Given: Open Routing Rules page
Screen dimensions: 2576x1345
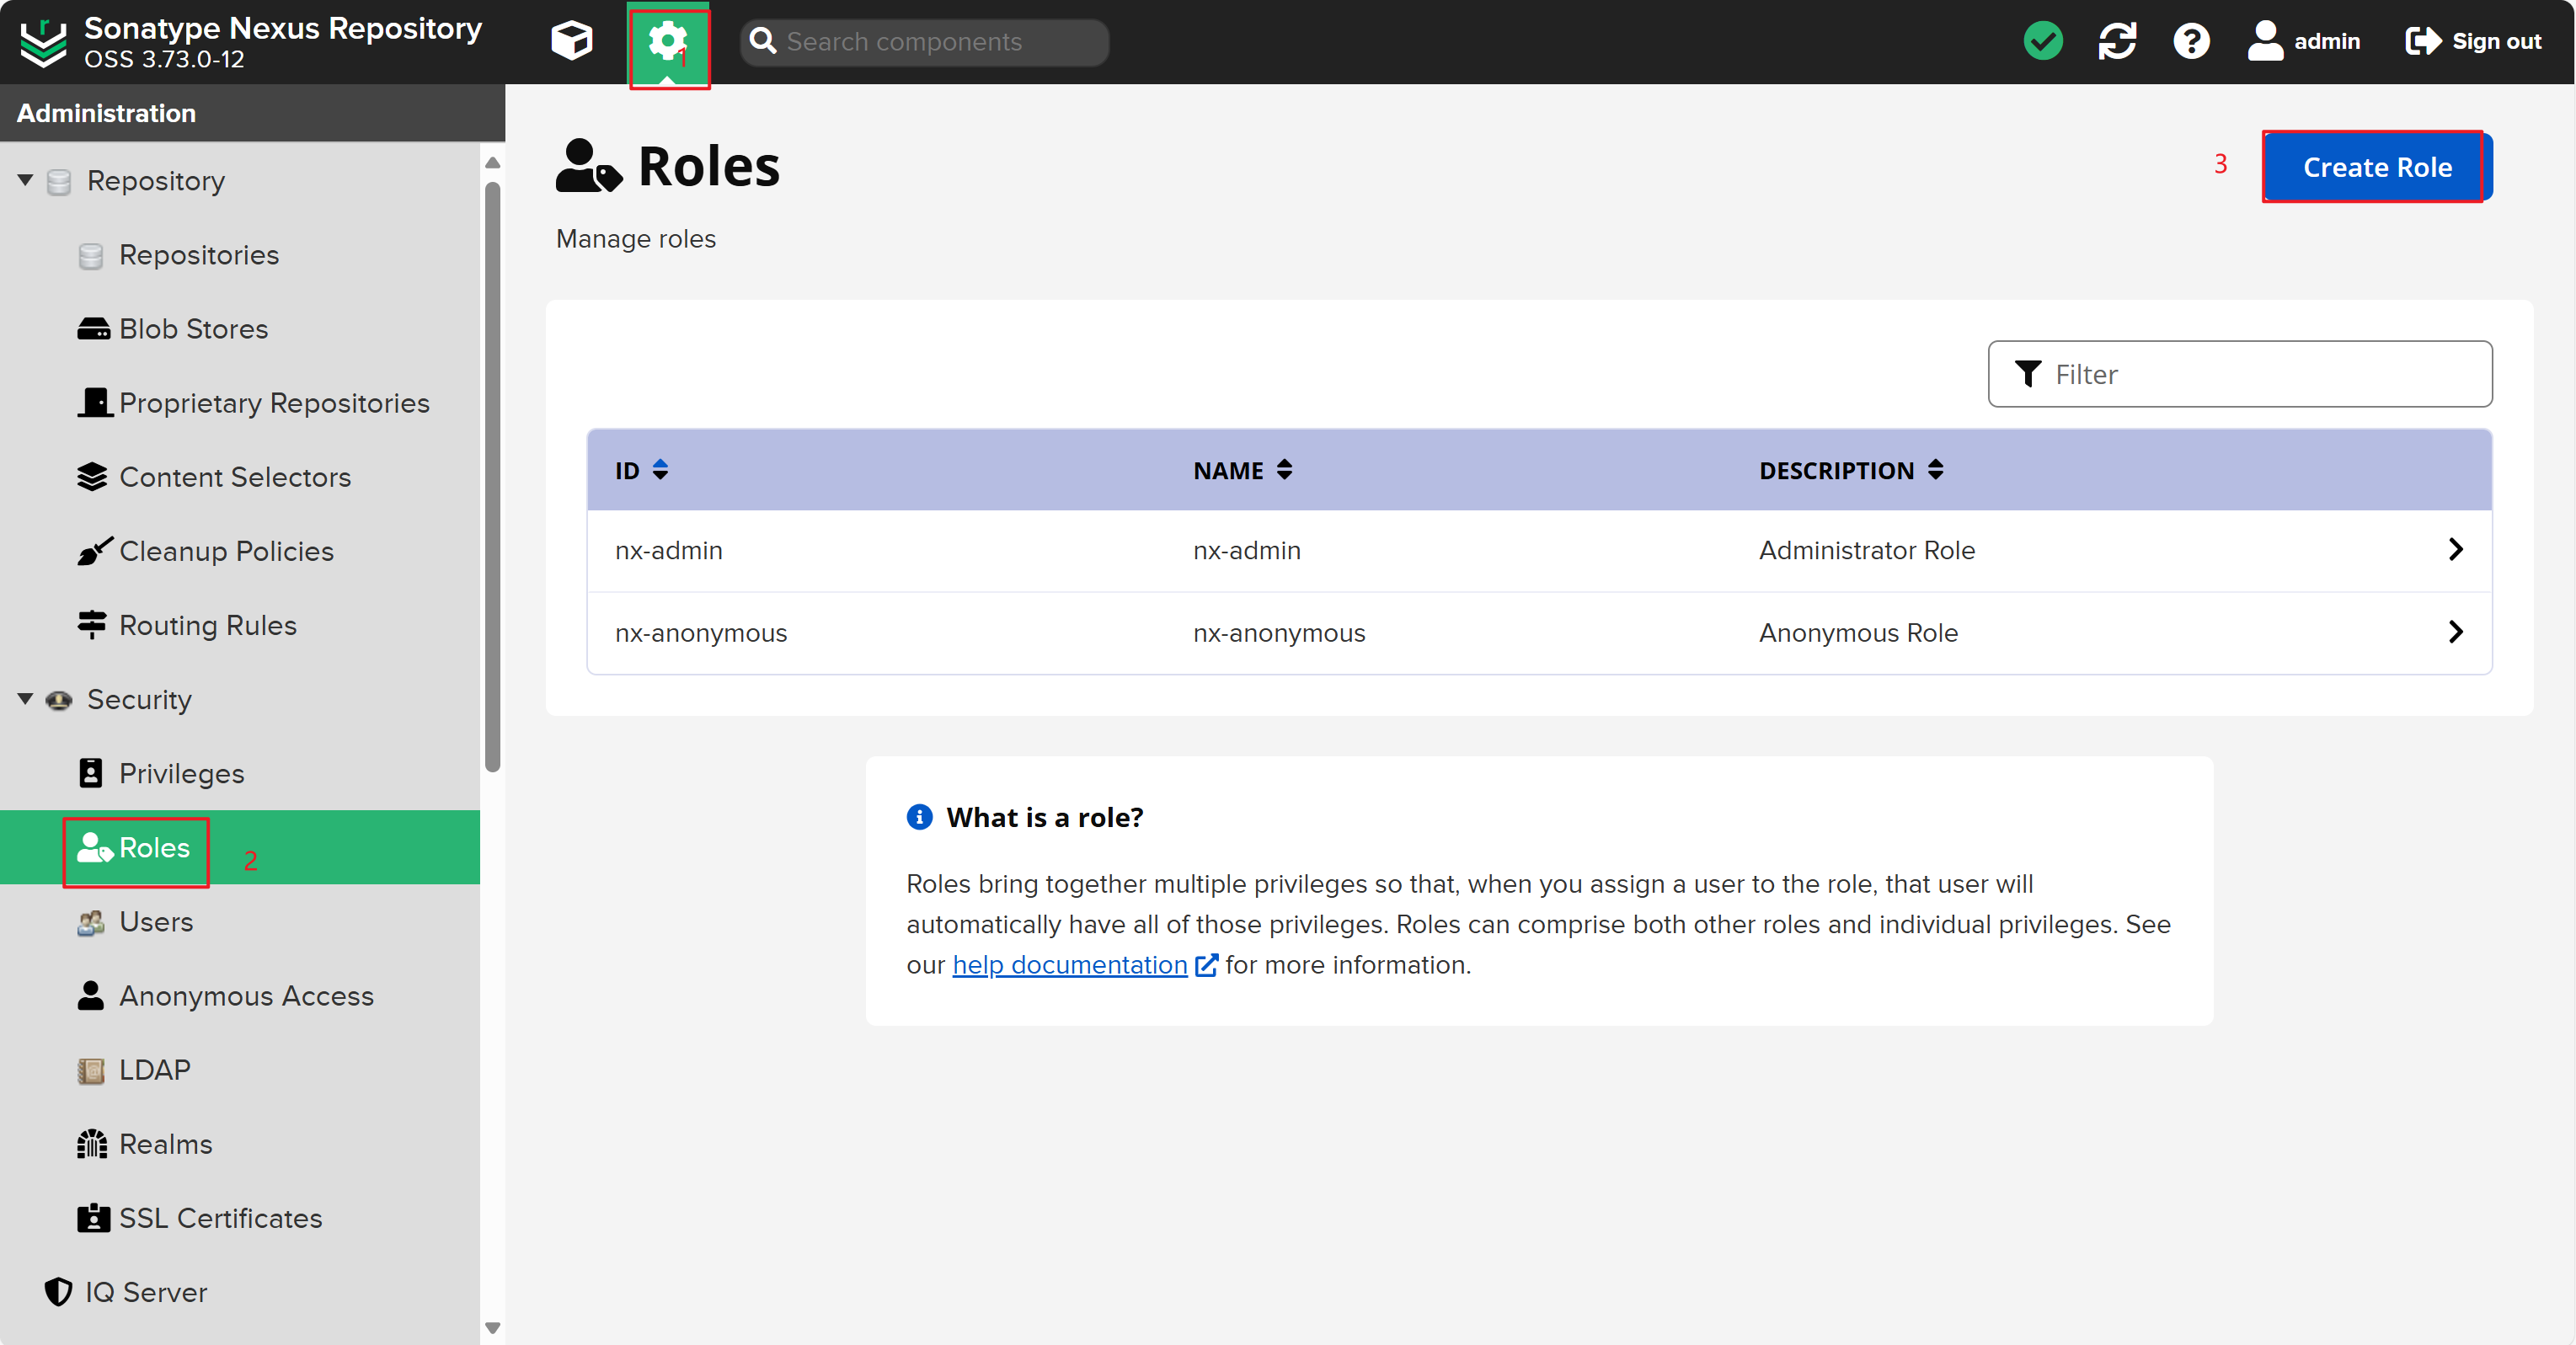Looking at the screenshot, I should point(208,625).
